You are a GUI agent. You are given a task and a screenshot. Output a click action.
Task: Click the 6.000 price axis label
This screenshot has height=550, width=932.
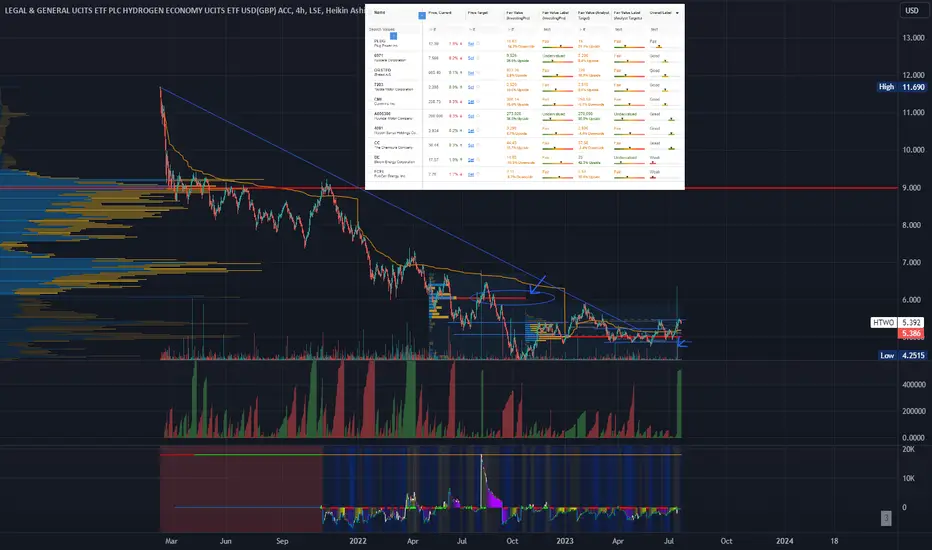click(912, 300)
